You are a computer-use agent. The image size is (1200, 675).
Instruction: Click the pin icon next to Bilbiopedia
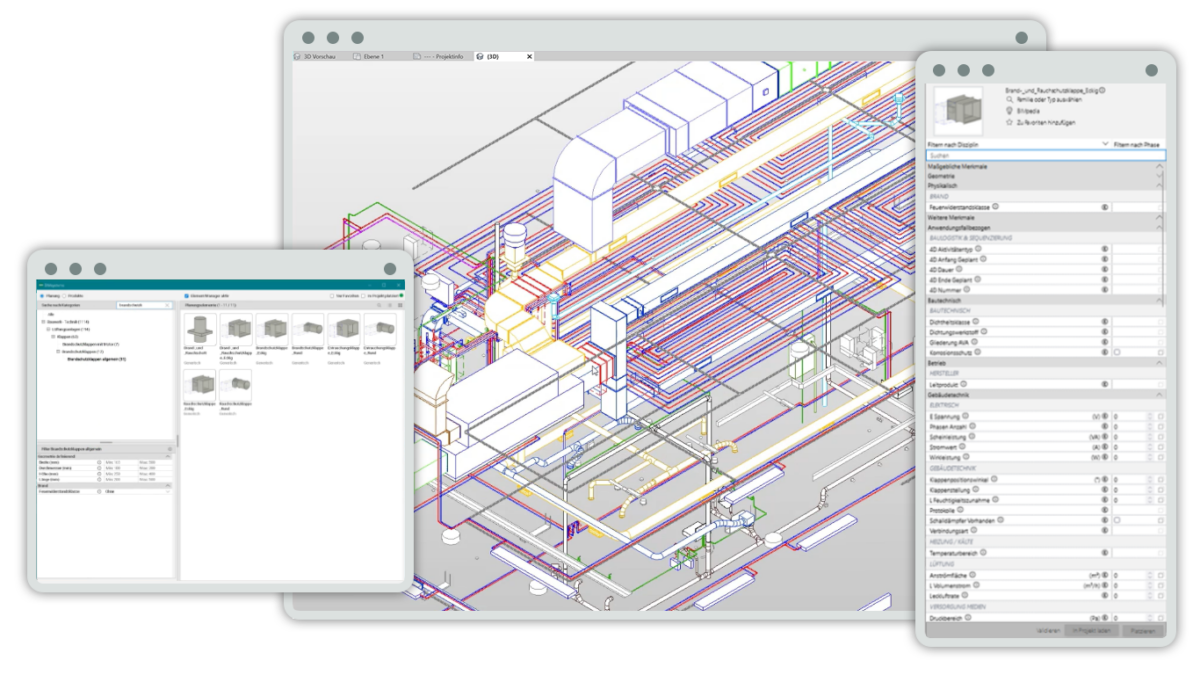[x=1010, y=110]
